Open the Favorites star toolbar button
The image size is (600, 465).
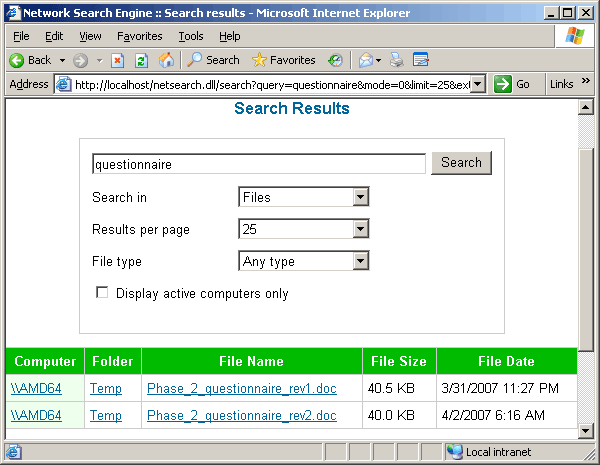(284, 60)
